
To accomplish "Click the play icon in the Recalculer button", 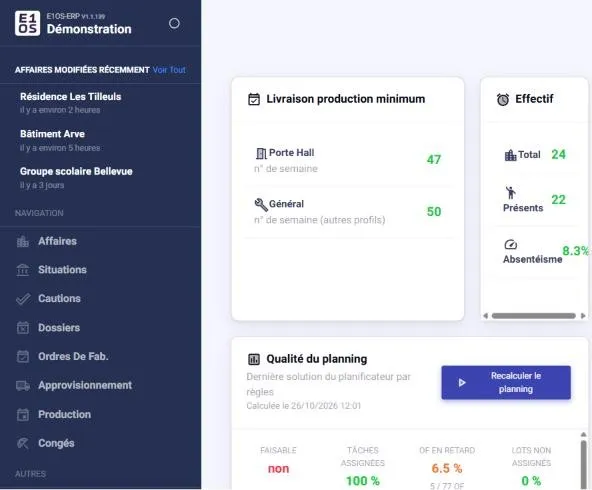I will click(x=462, y=383).
